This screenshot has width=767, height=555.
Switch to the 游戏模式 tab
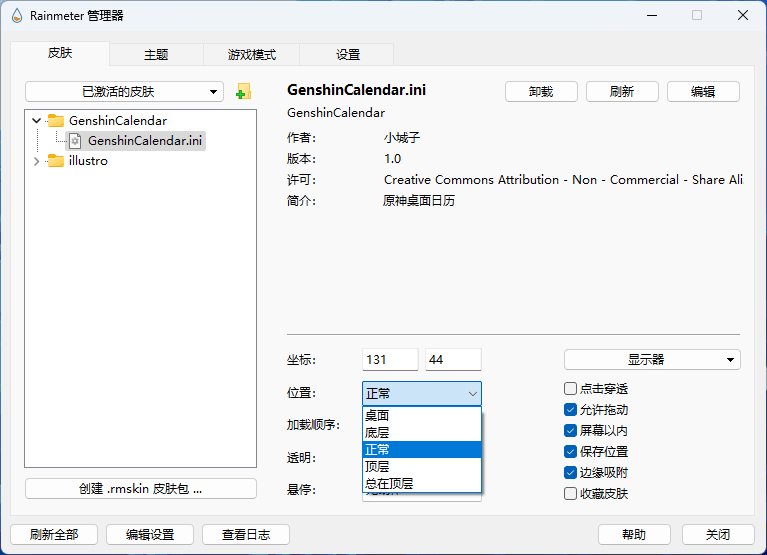pos(251,55)
